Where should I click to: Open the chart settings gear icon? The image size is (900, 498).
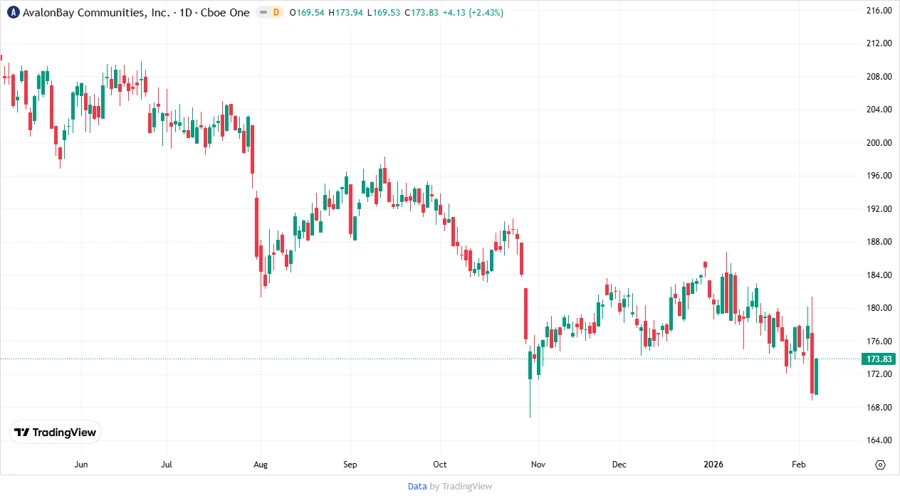(880, 465)
